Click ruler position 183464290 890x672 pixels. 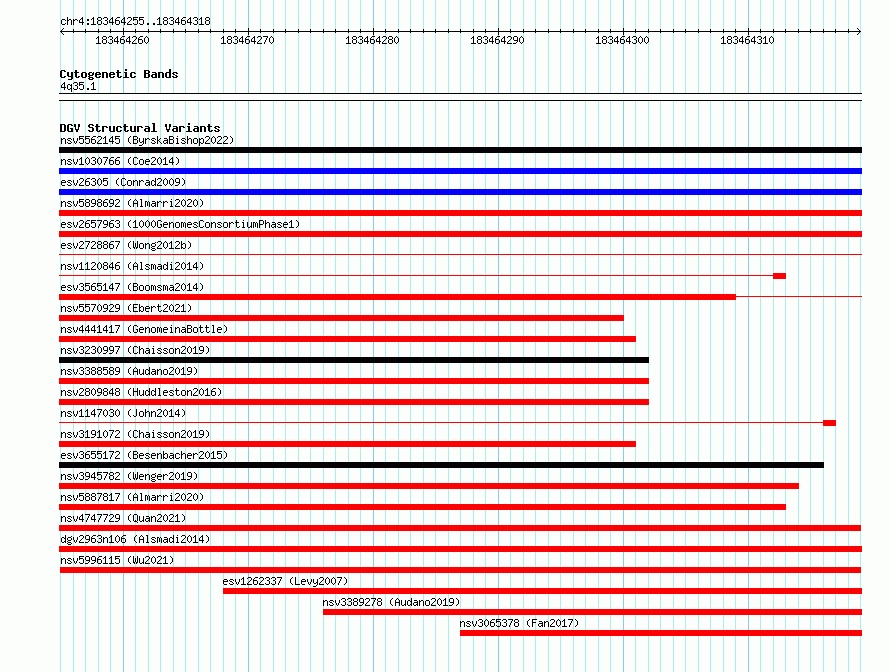(497, 40)
